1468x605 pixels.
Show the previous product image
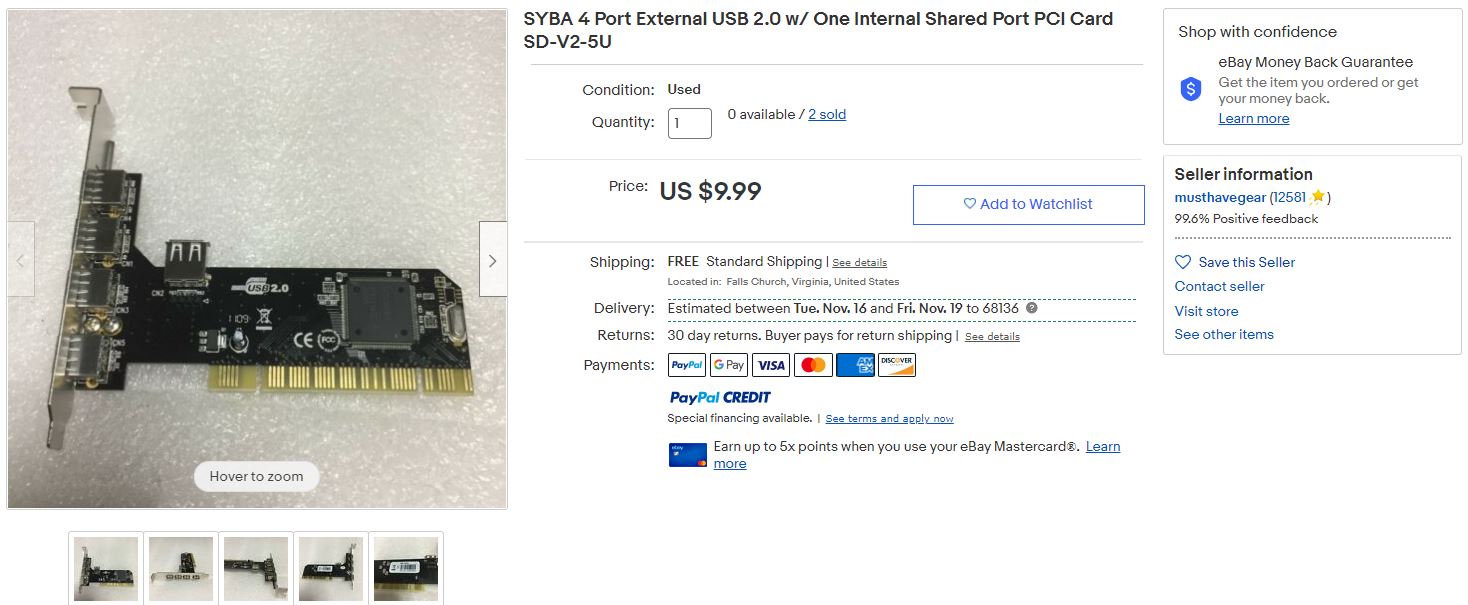tap(21, 260)
